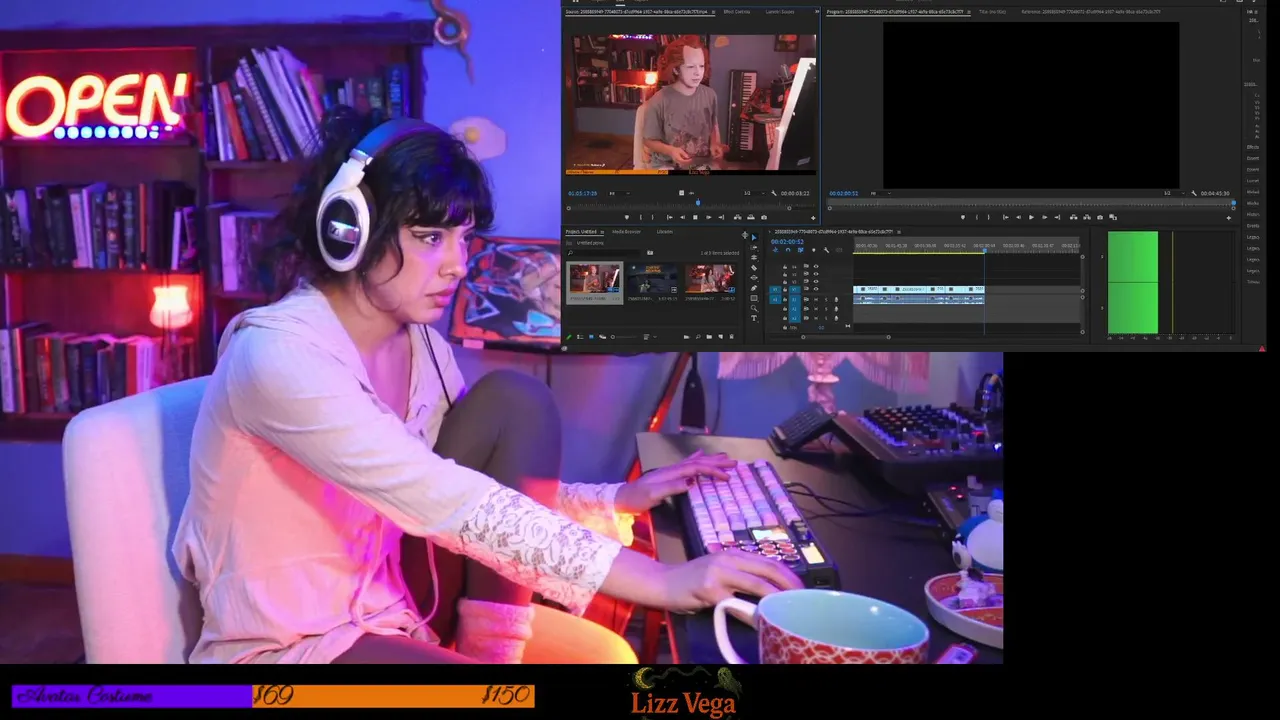Toggle the lock on the V1 track
Screen dimensions: 1280x720
tap(785, 289)
